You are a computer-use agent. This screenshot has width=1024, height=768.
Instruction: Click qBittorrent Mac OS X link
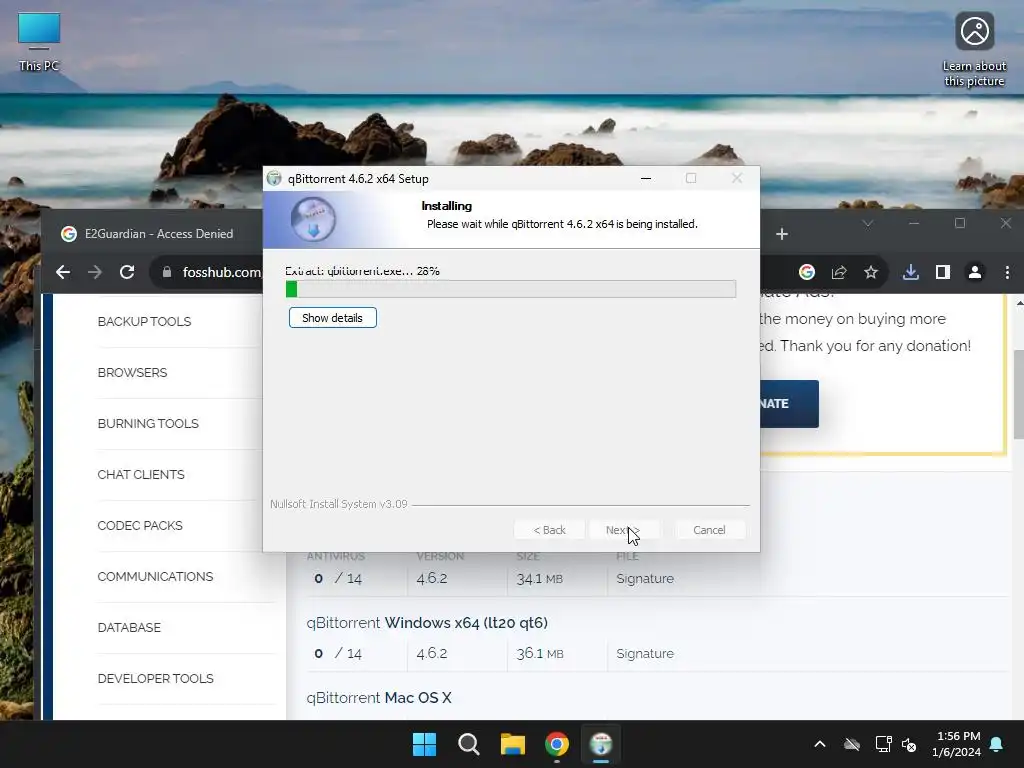[x=379, y=697]
